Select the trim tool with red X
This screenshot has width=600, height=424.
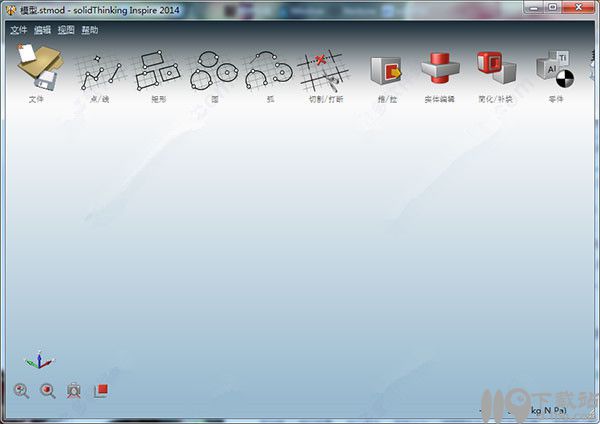(x=321, y=60)
